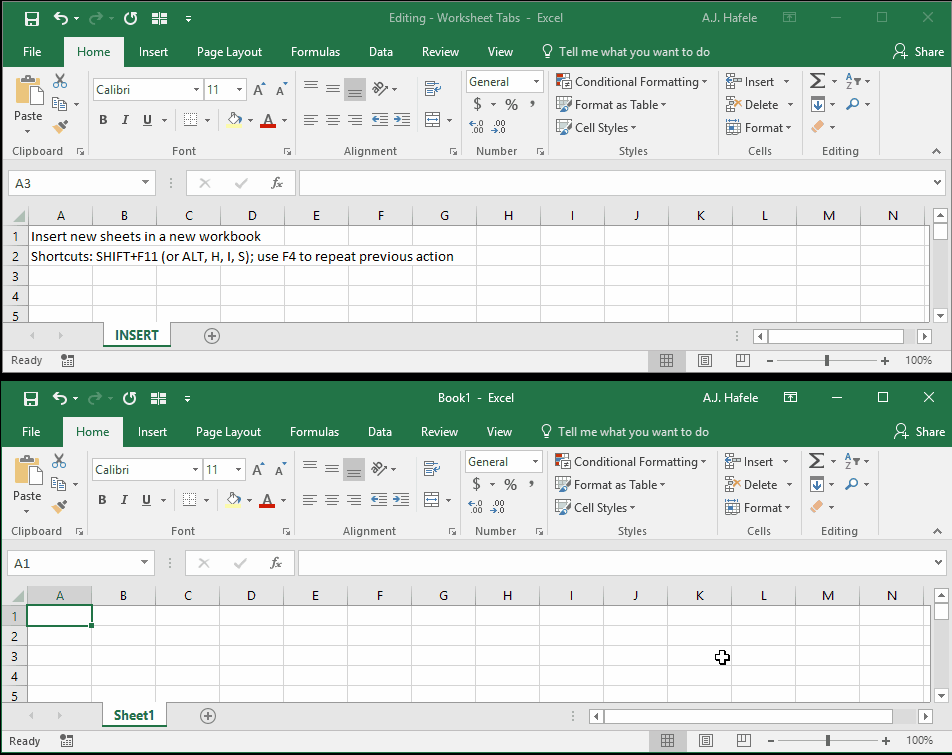
Task: Click zoom slider handle in Worksheet Tabs window
Action: coord(826,361)
